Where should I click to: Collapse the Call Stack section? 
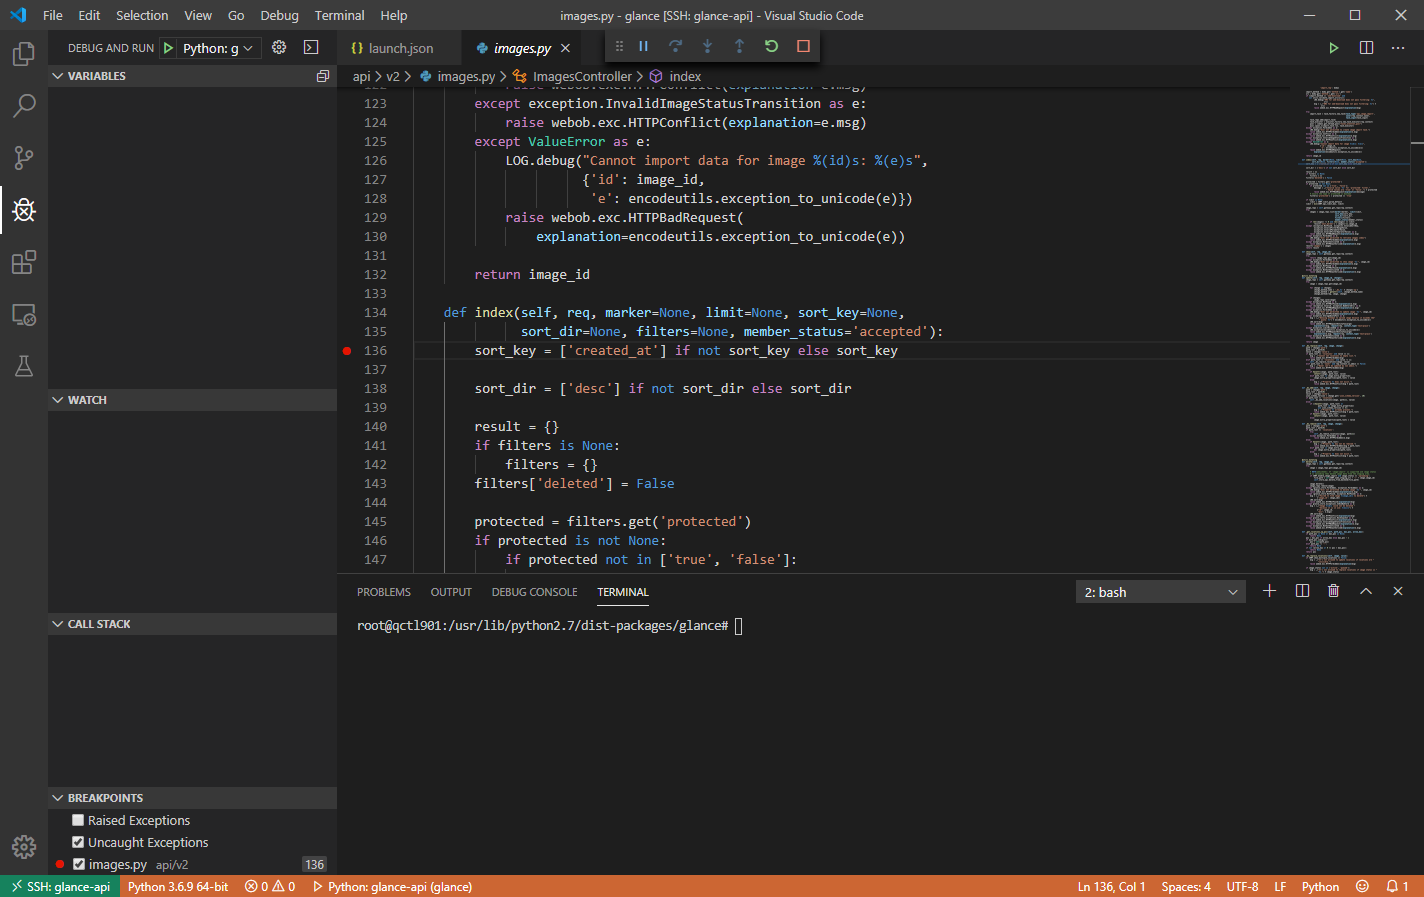point(192,624)
